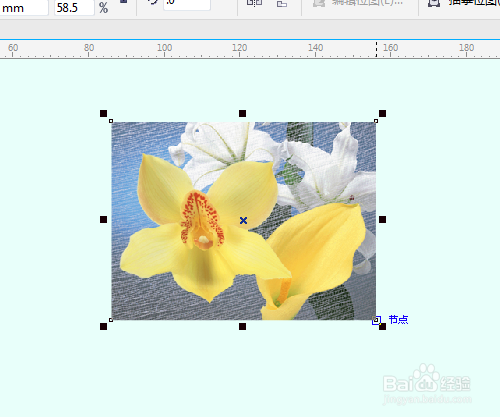Click the Trace Bitmap toolbar button
500x417 pixels.
464,4
